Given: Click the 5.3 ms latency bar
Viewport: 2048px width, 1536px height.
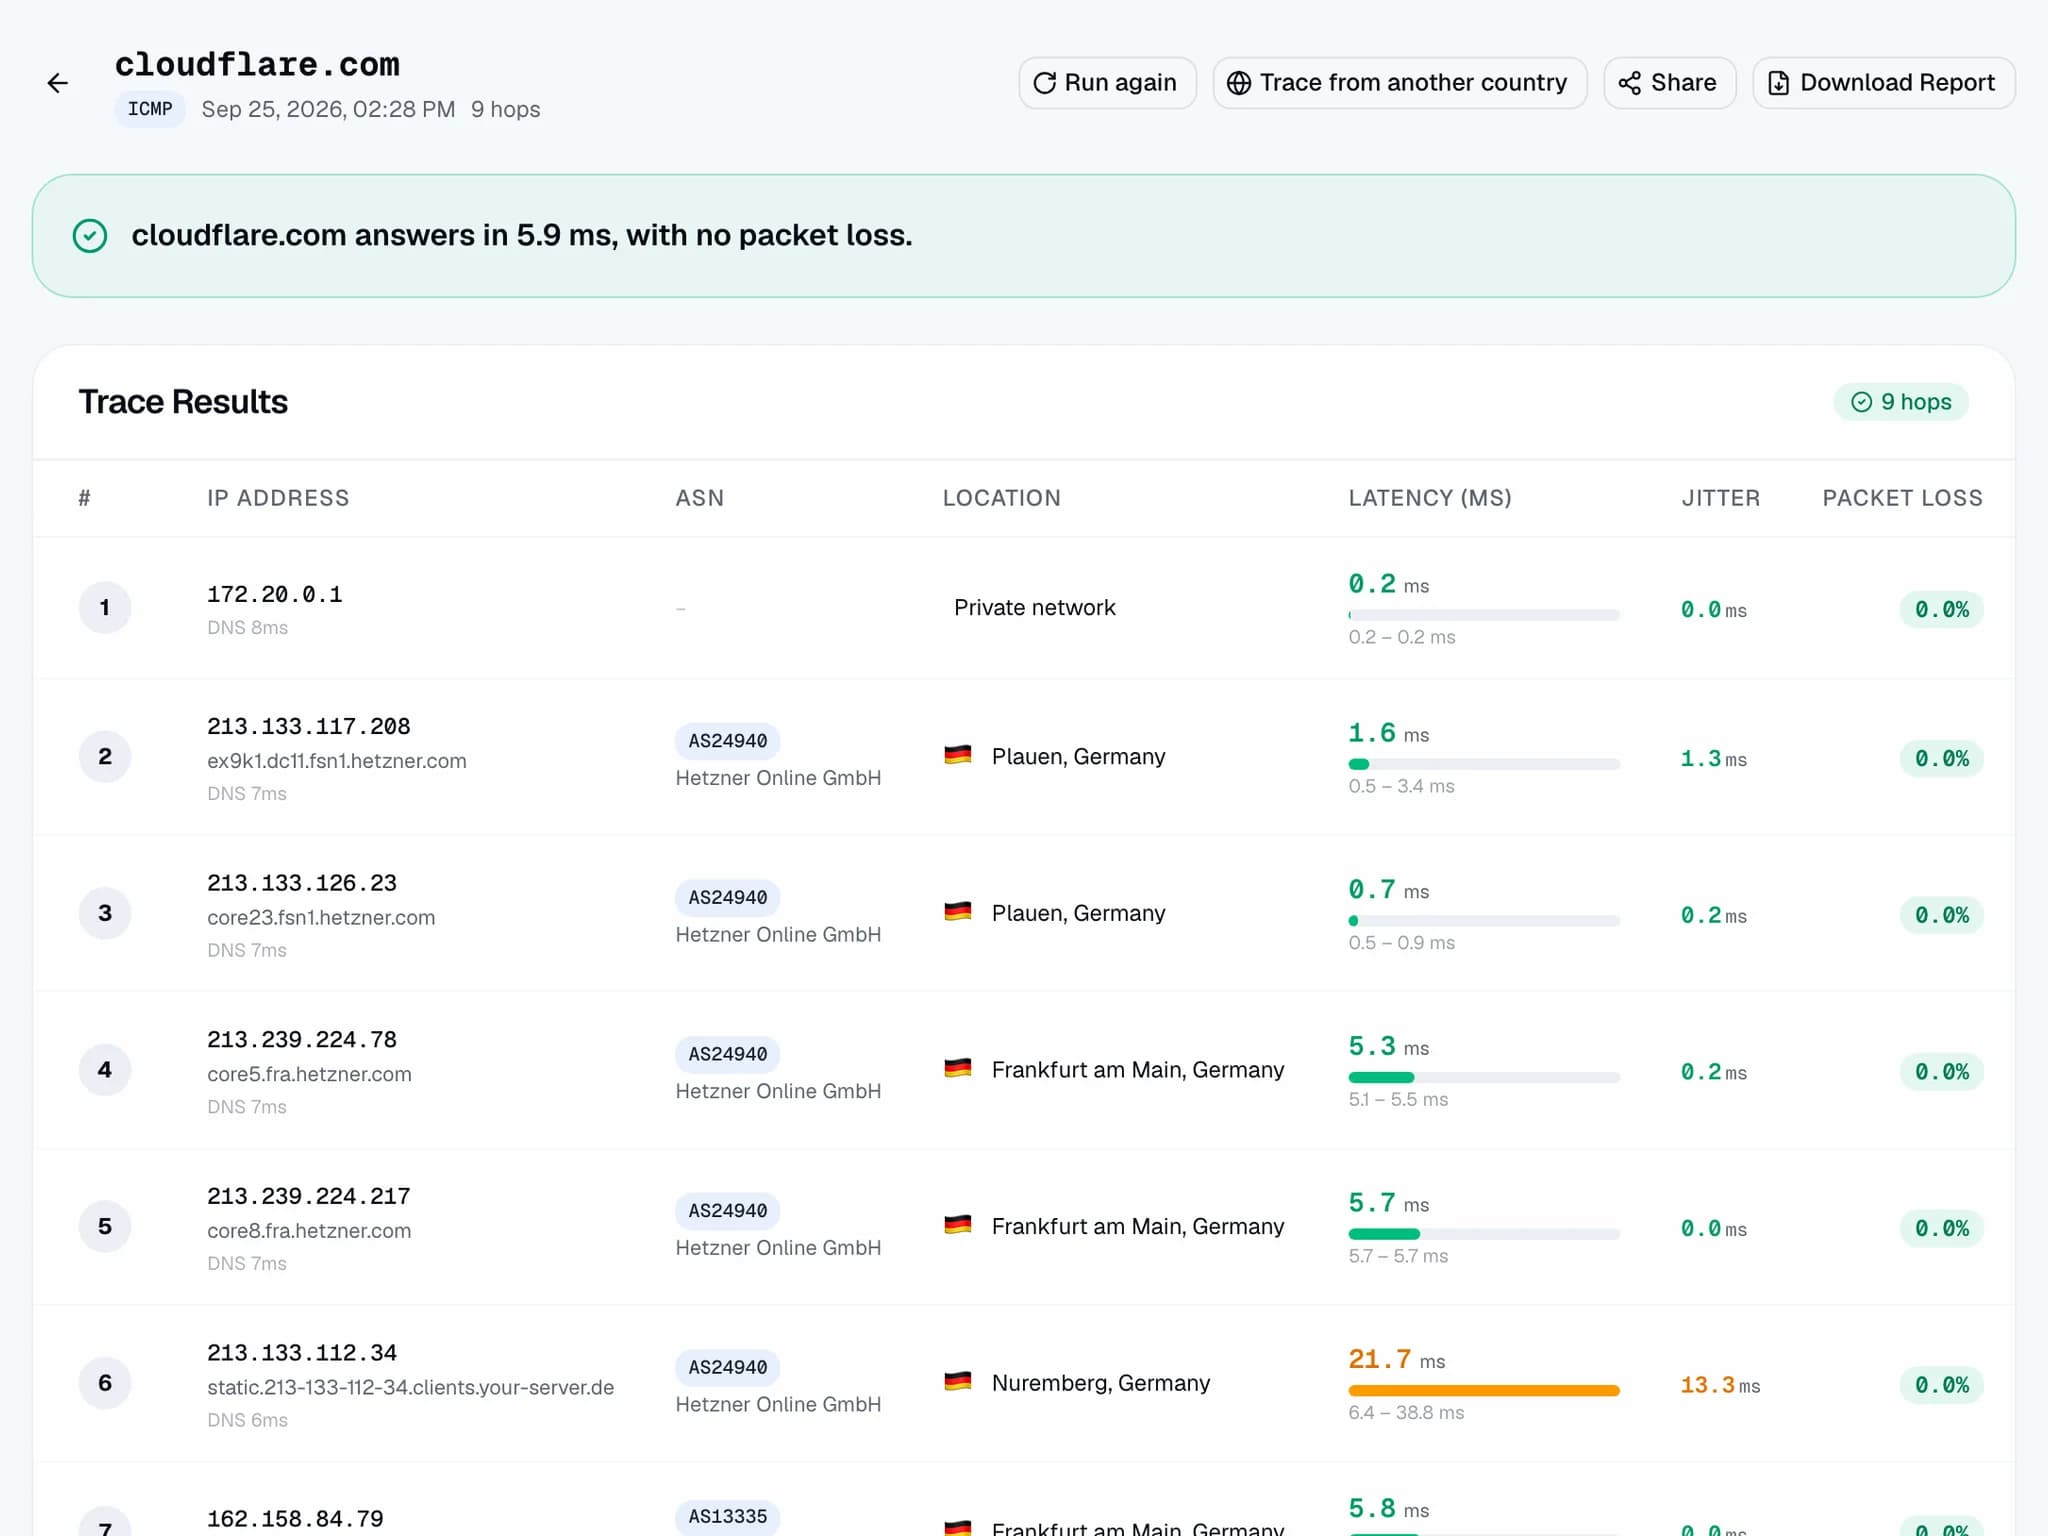Looking at the screenshot, I should 1484,1078.
